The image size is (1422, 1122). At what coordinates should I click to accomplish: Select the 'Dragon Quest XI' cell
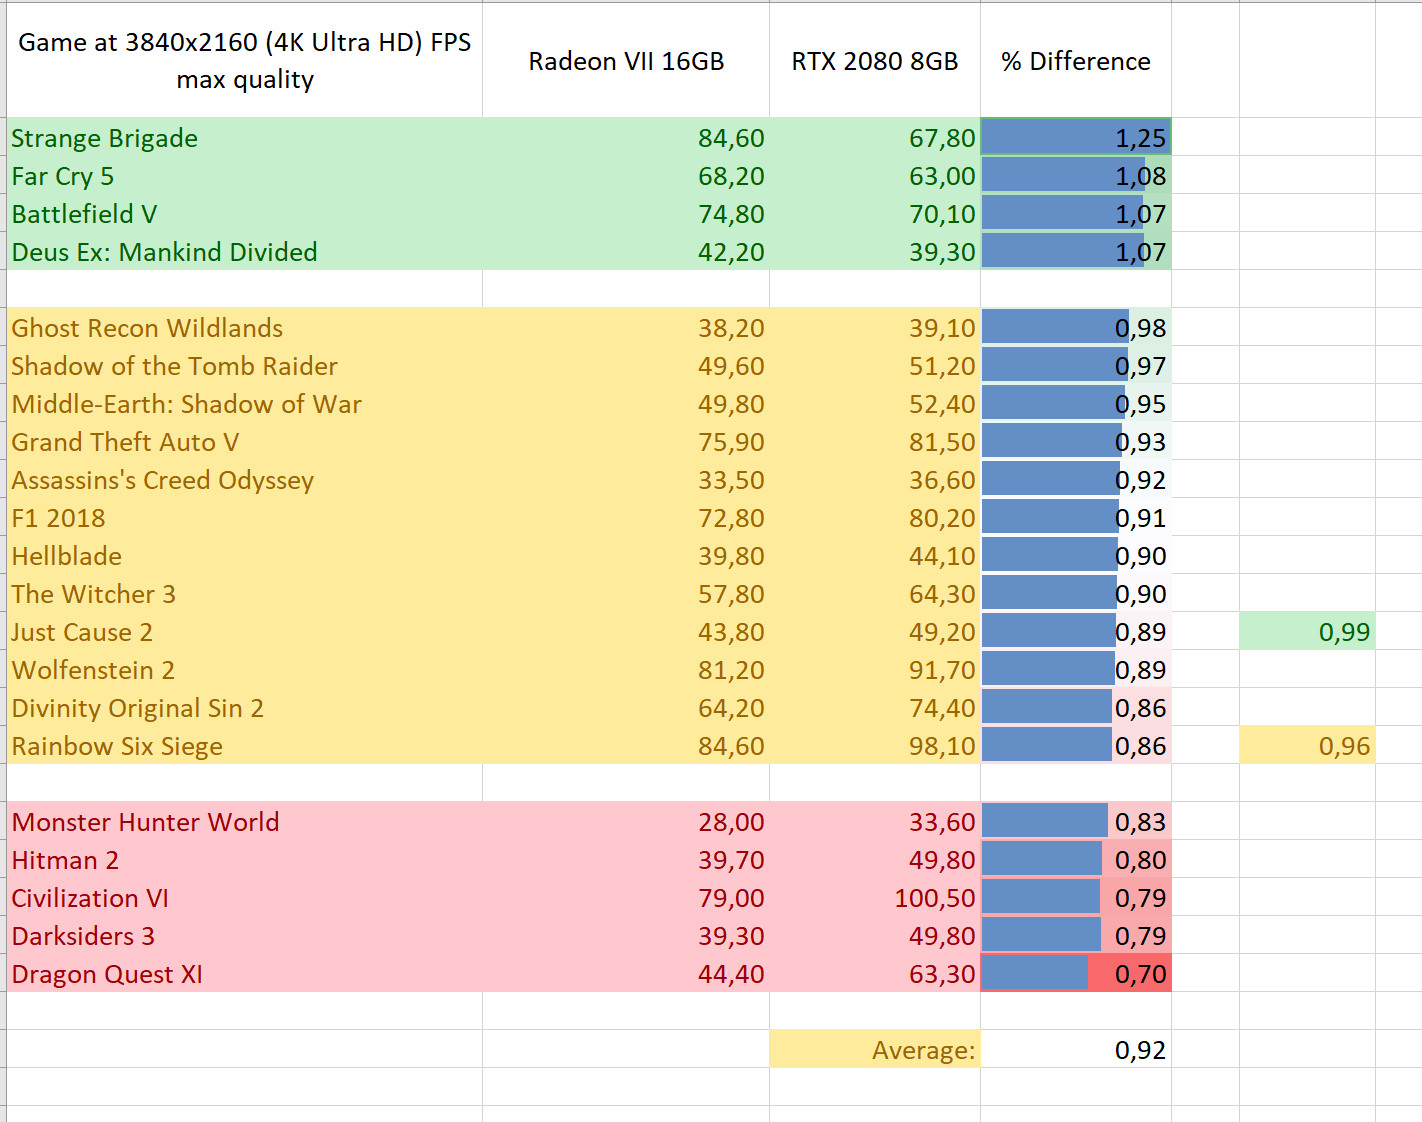pyautogui.click(x=245, y=973)
